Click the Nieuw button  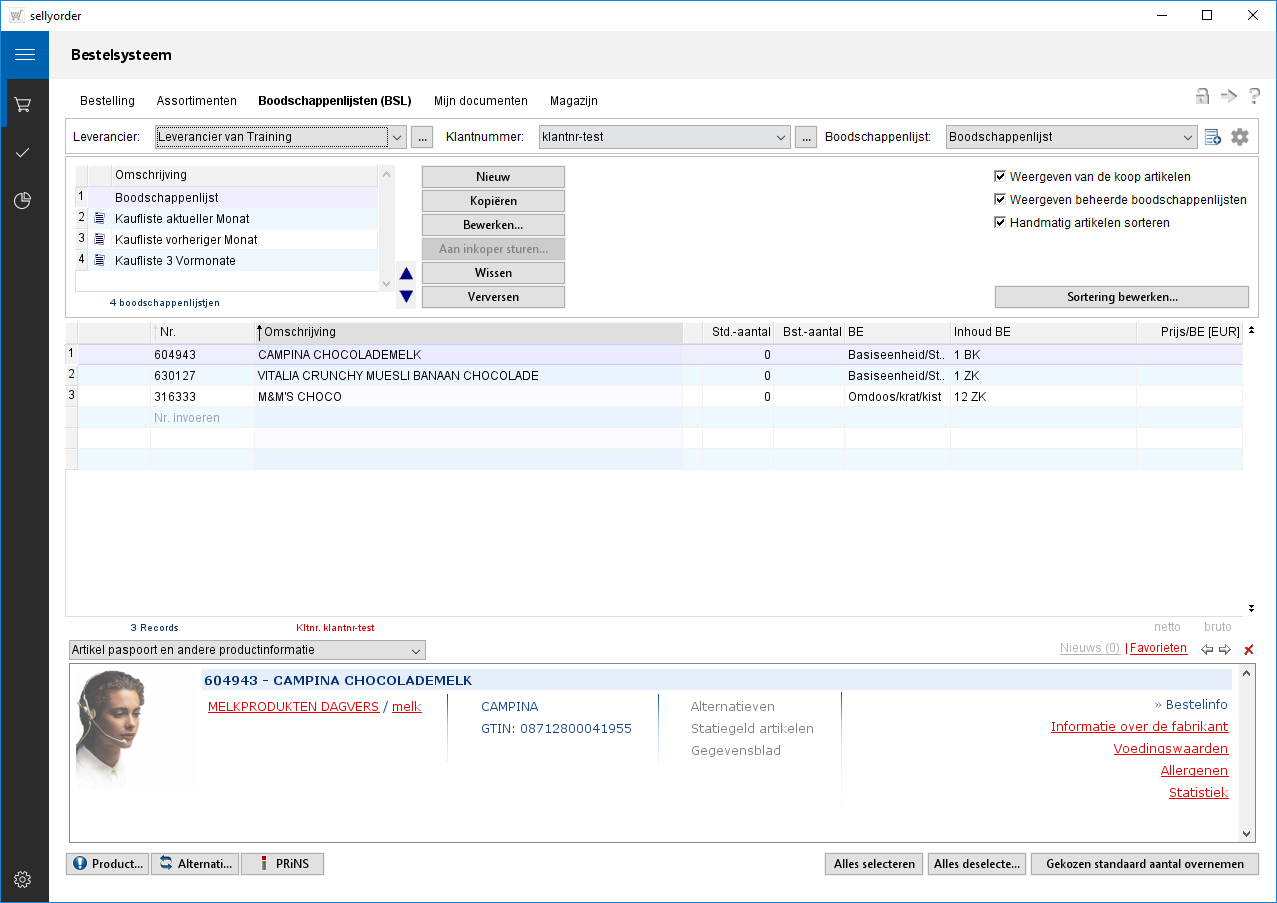click(x=493, y=177)
